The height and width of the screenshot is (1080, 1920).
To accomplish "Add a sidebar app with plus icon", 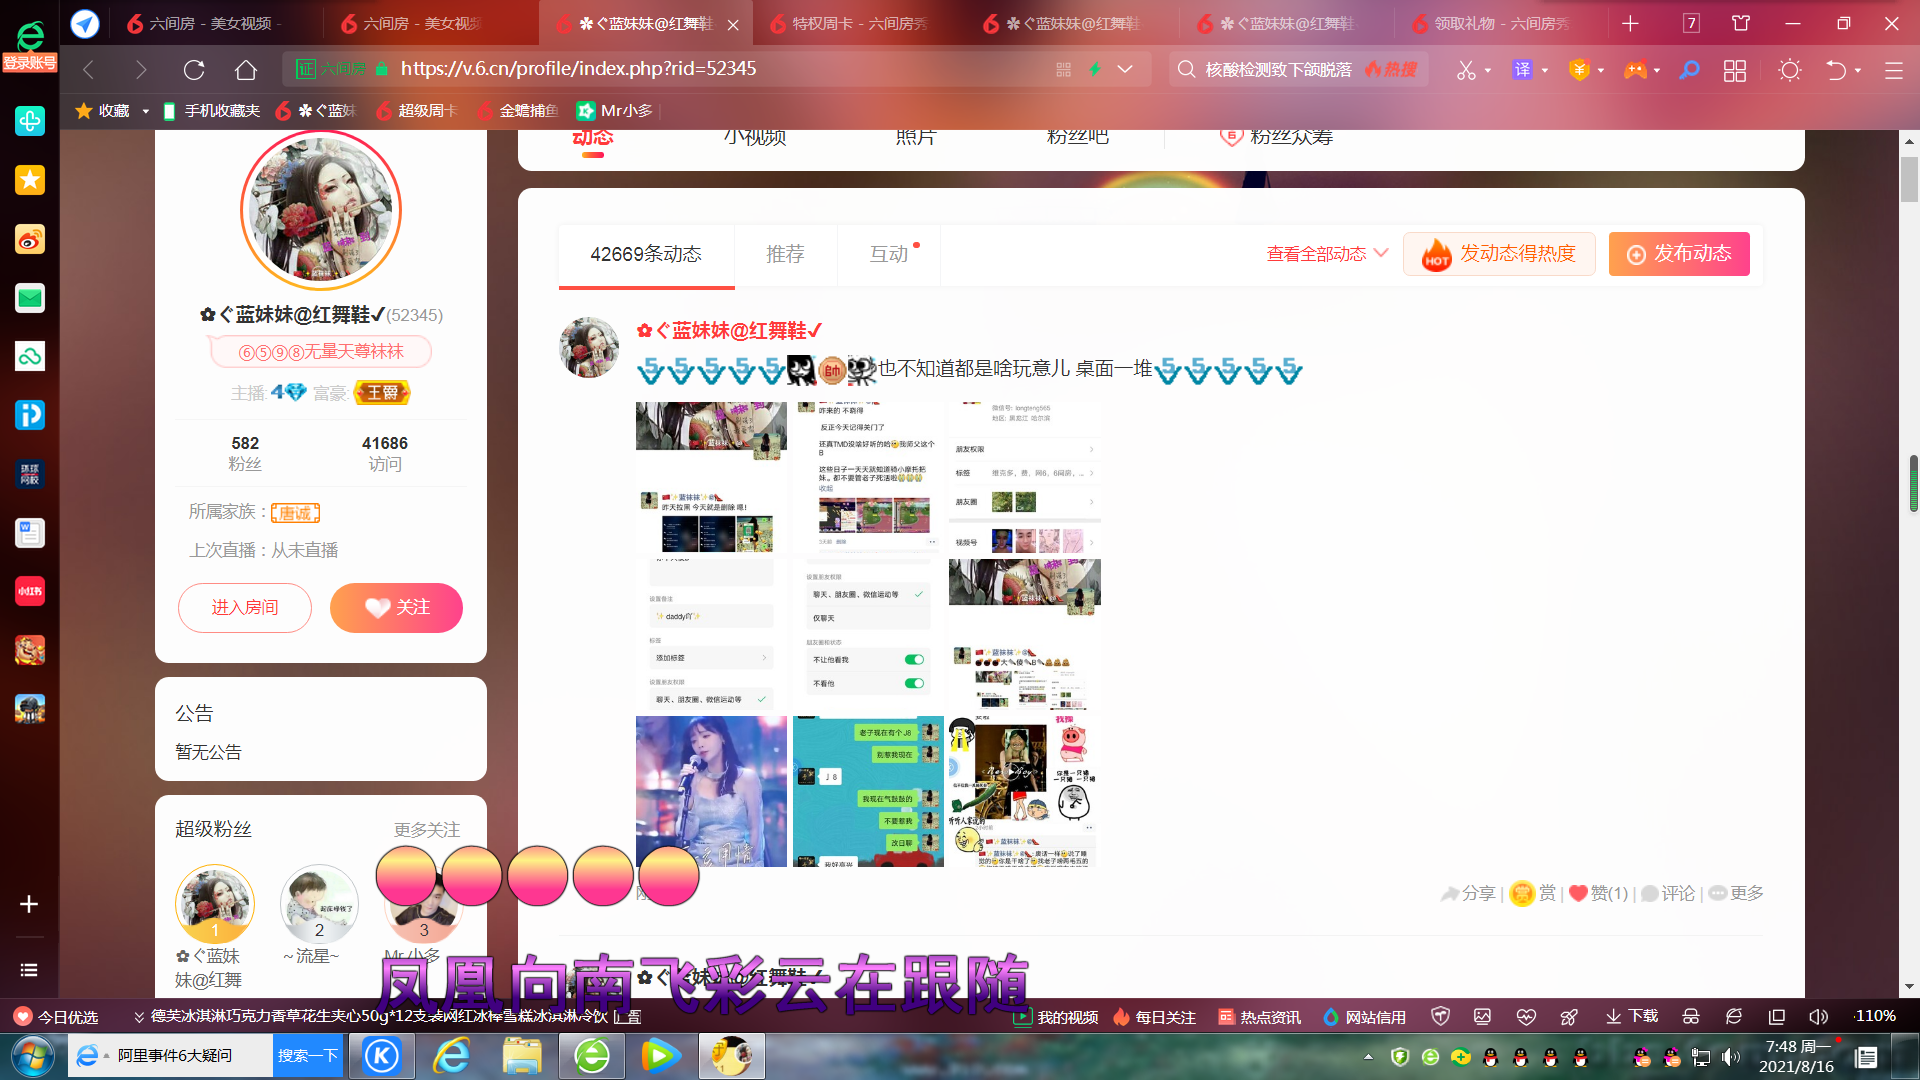I will point(29,904).
